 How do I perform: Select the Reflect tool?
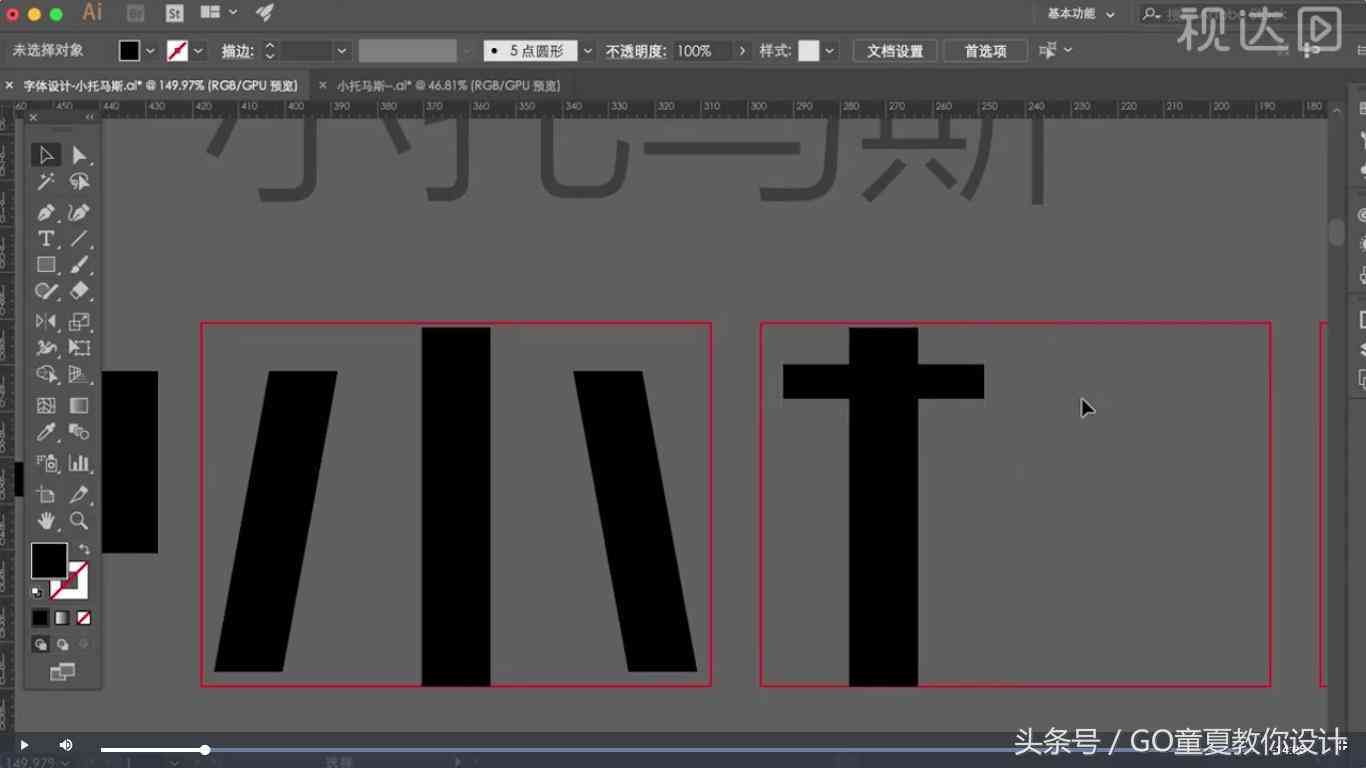click(x=46, y=321)
